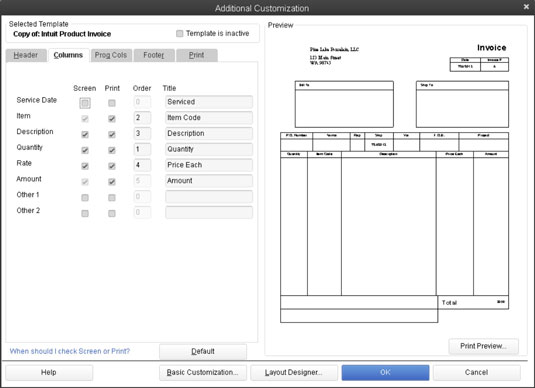The height and width of the screenshot is (388, 535).
Task: Edit the Price Each title field
Action: click(209, 165)
